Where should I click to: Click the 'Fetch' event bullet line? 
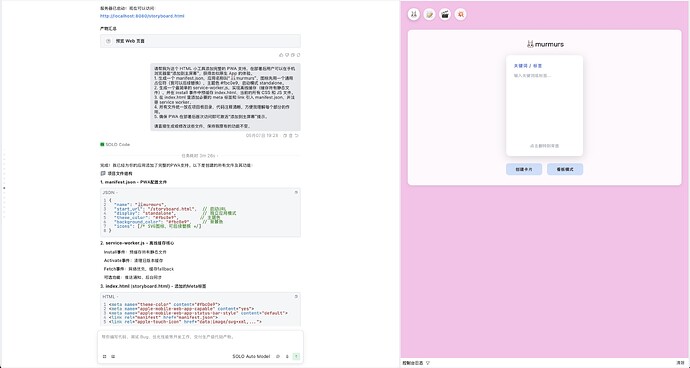coord(139,269)
